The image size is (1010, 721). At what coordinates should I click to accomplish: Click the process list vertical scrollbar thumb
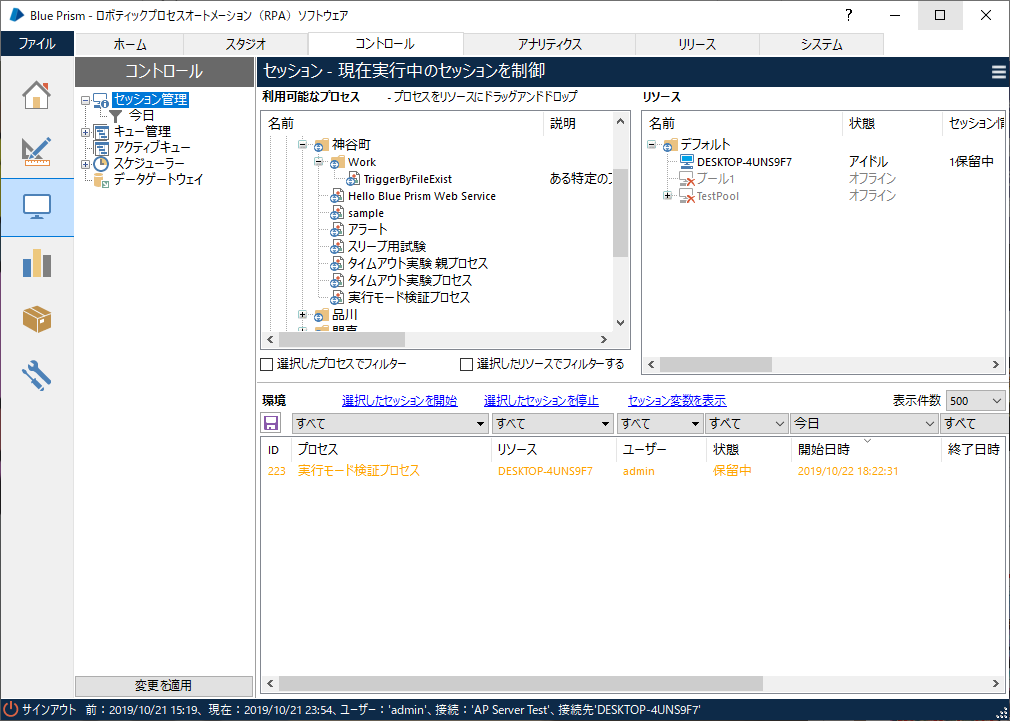[620, 214]
